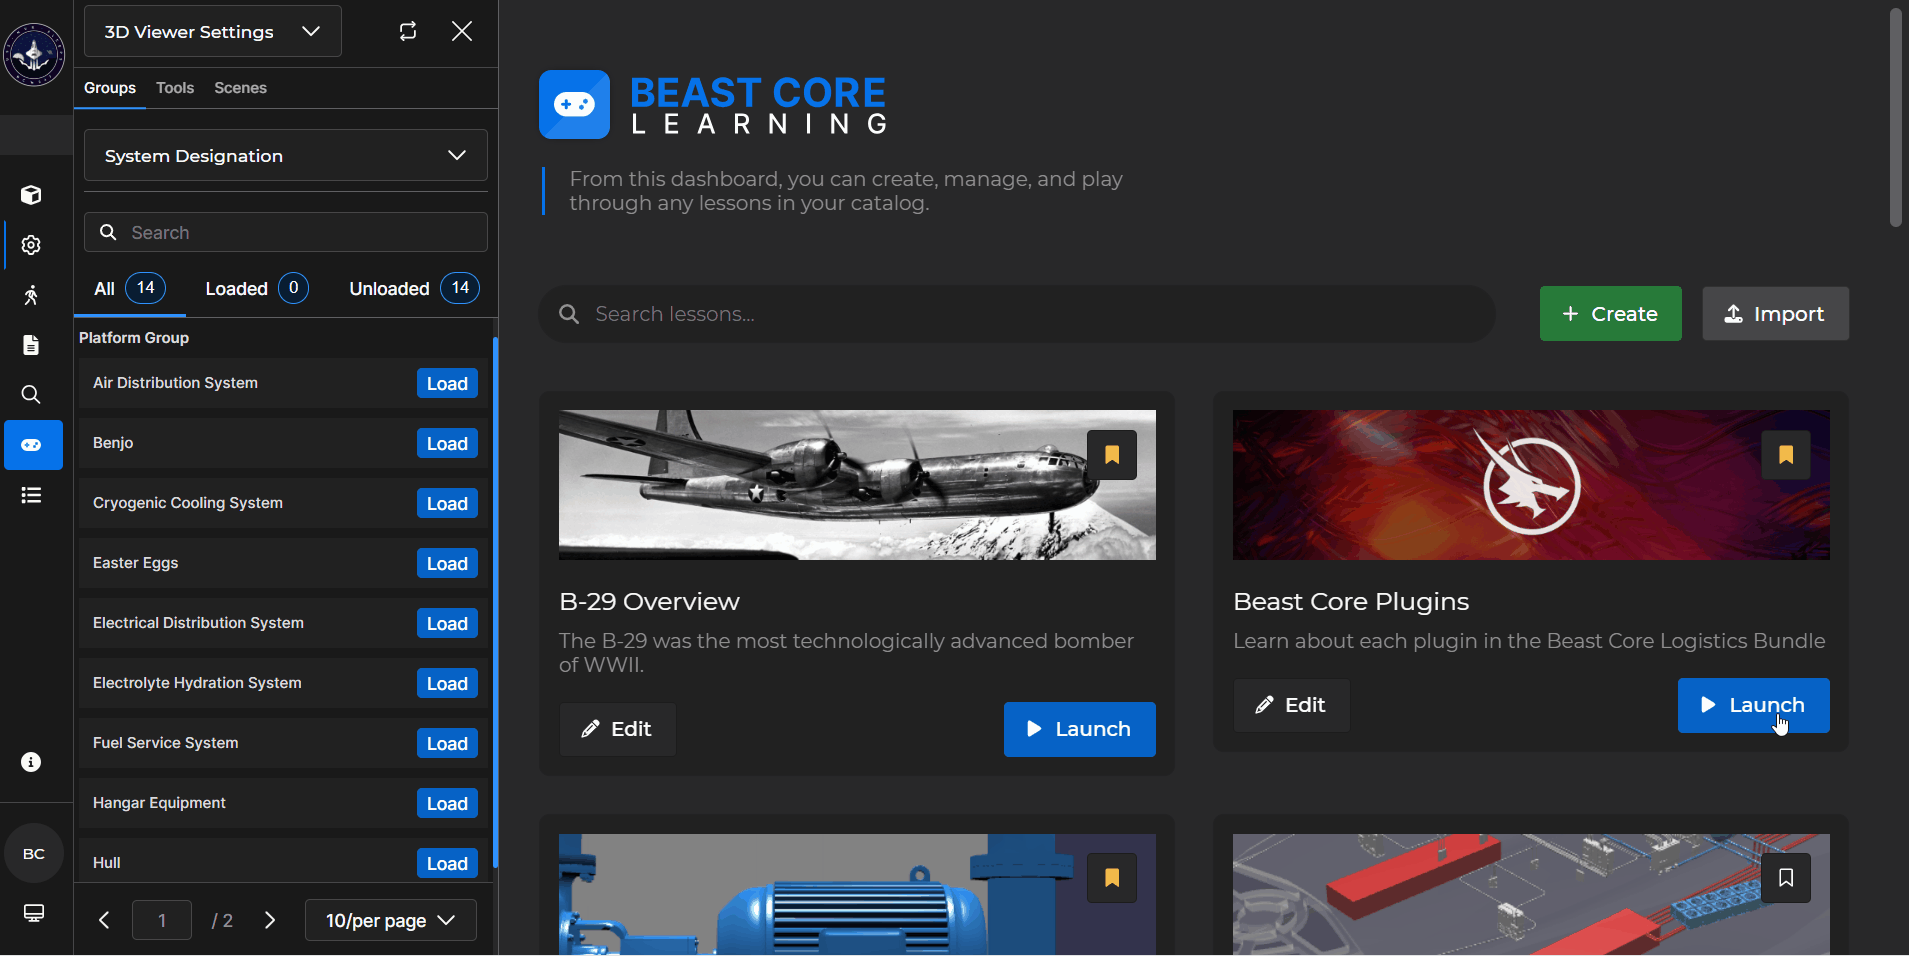Screen dimensions: 1909x956
Task: Open the B-29 bomber thumbnail
Action: pos(857,485)
